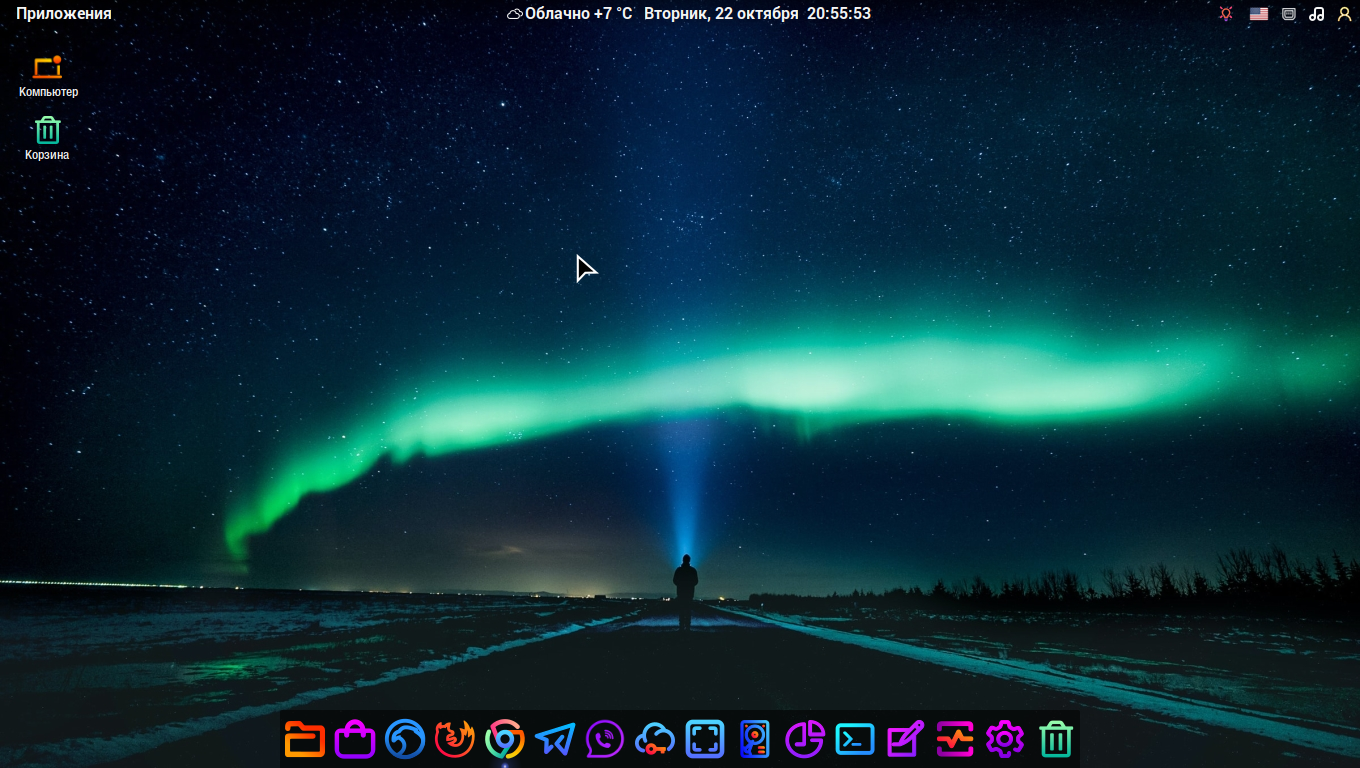Open the Компьютер desktop icon
The width and height of the screenshot is (1360, 768).
[48, 77]
